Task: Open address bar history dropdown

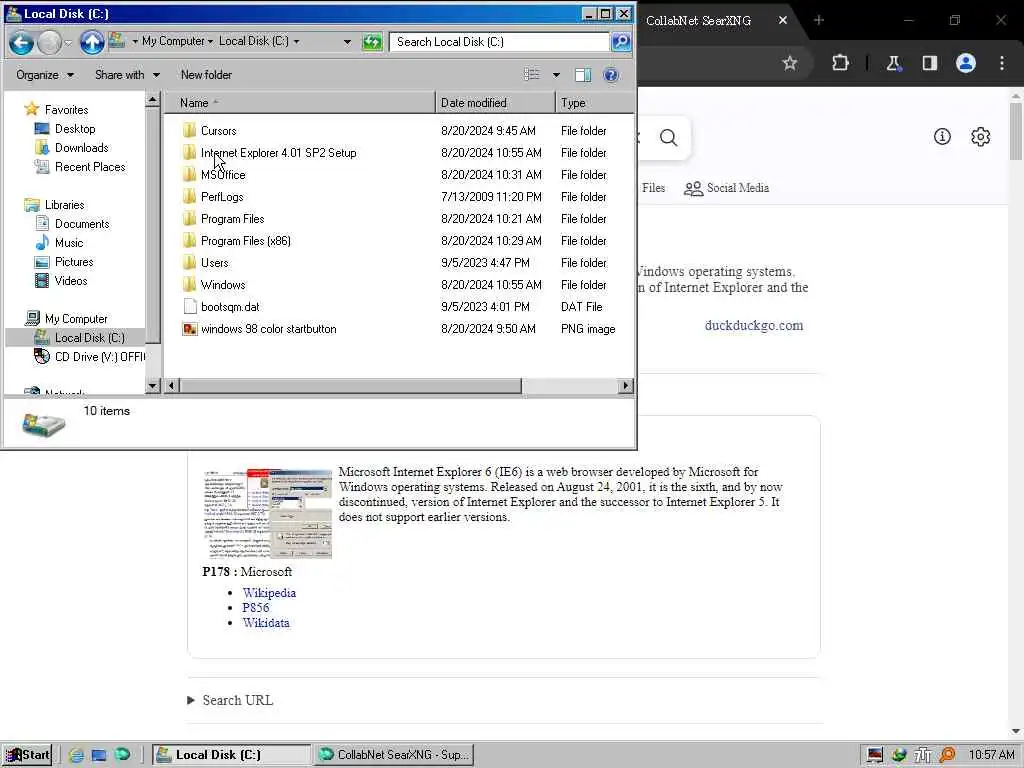Action: pos(347,42)
